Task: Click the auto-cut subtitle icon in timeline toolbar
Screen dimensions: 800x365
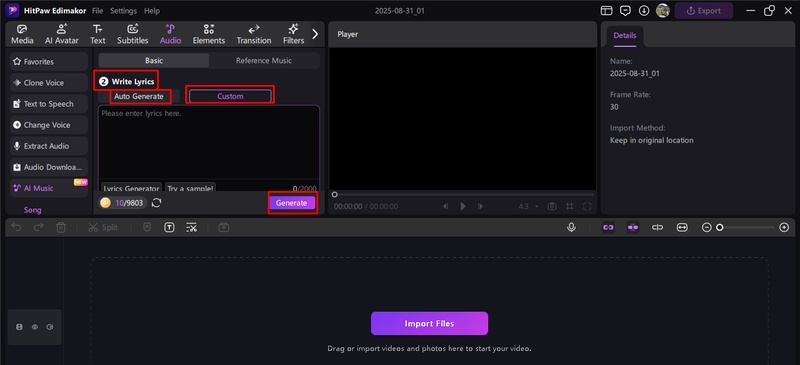Action: click(191, 228)
